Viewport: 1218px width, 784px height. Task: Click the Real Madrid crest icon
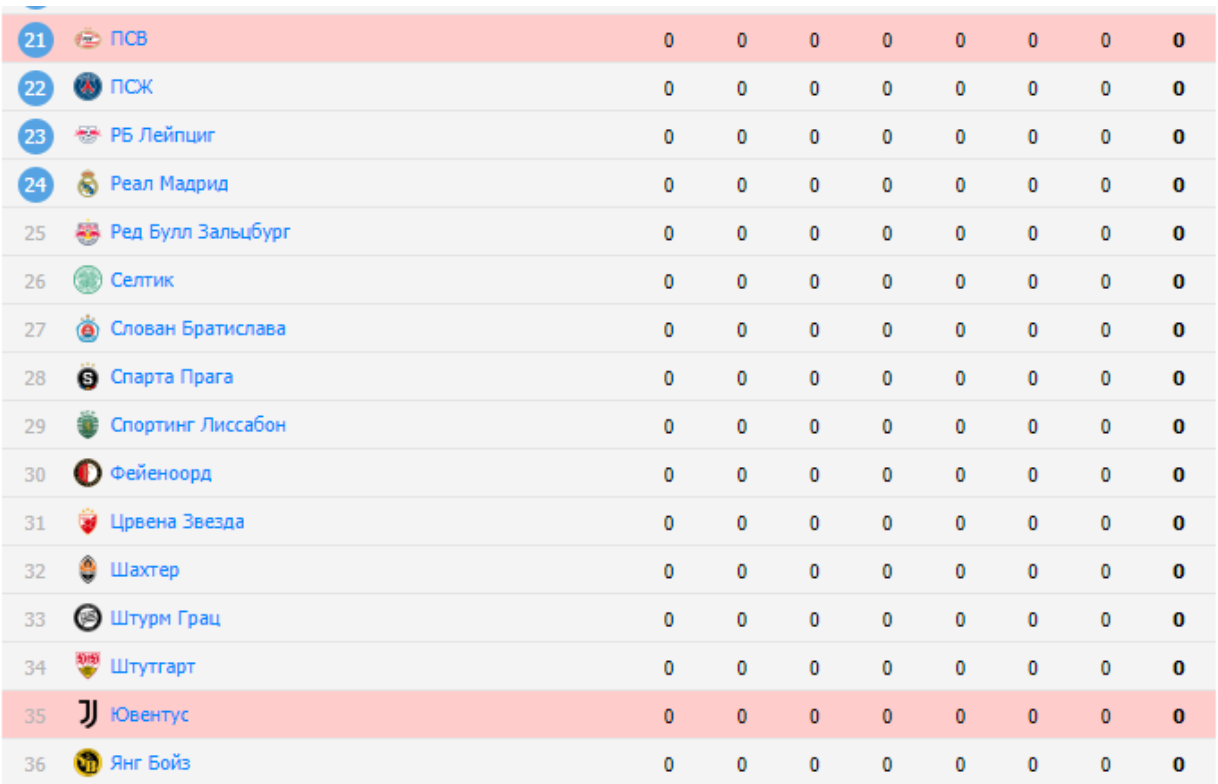pyautogui.click(x=88, y=184)
